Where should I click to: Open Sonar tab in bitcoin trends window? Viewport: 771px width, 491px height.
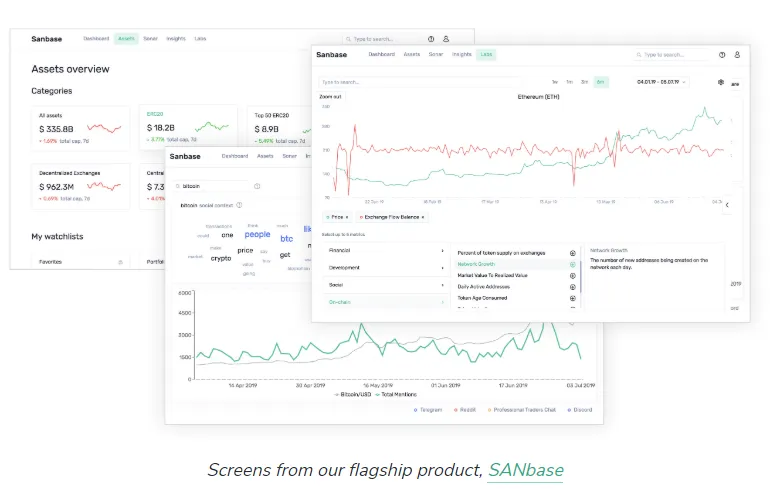pyautogui.click(x=289, y=156)
